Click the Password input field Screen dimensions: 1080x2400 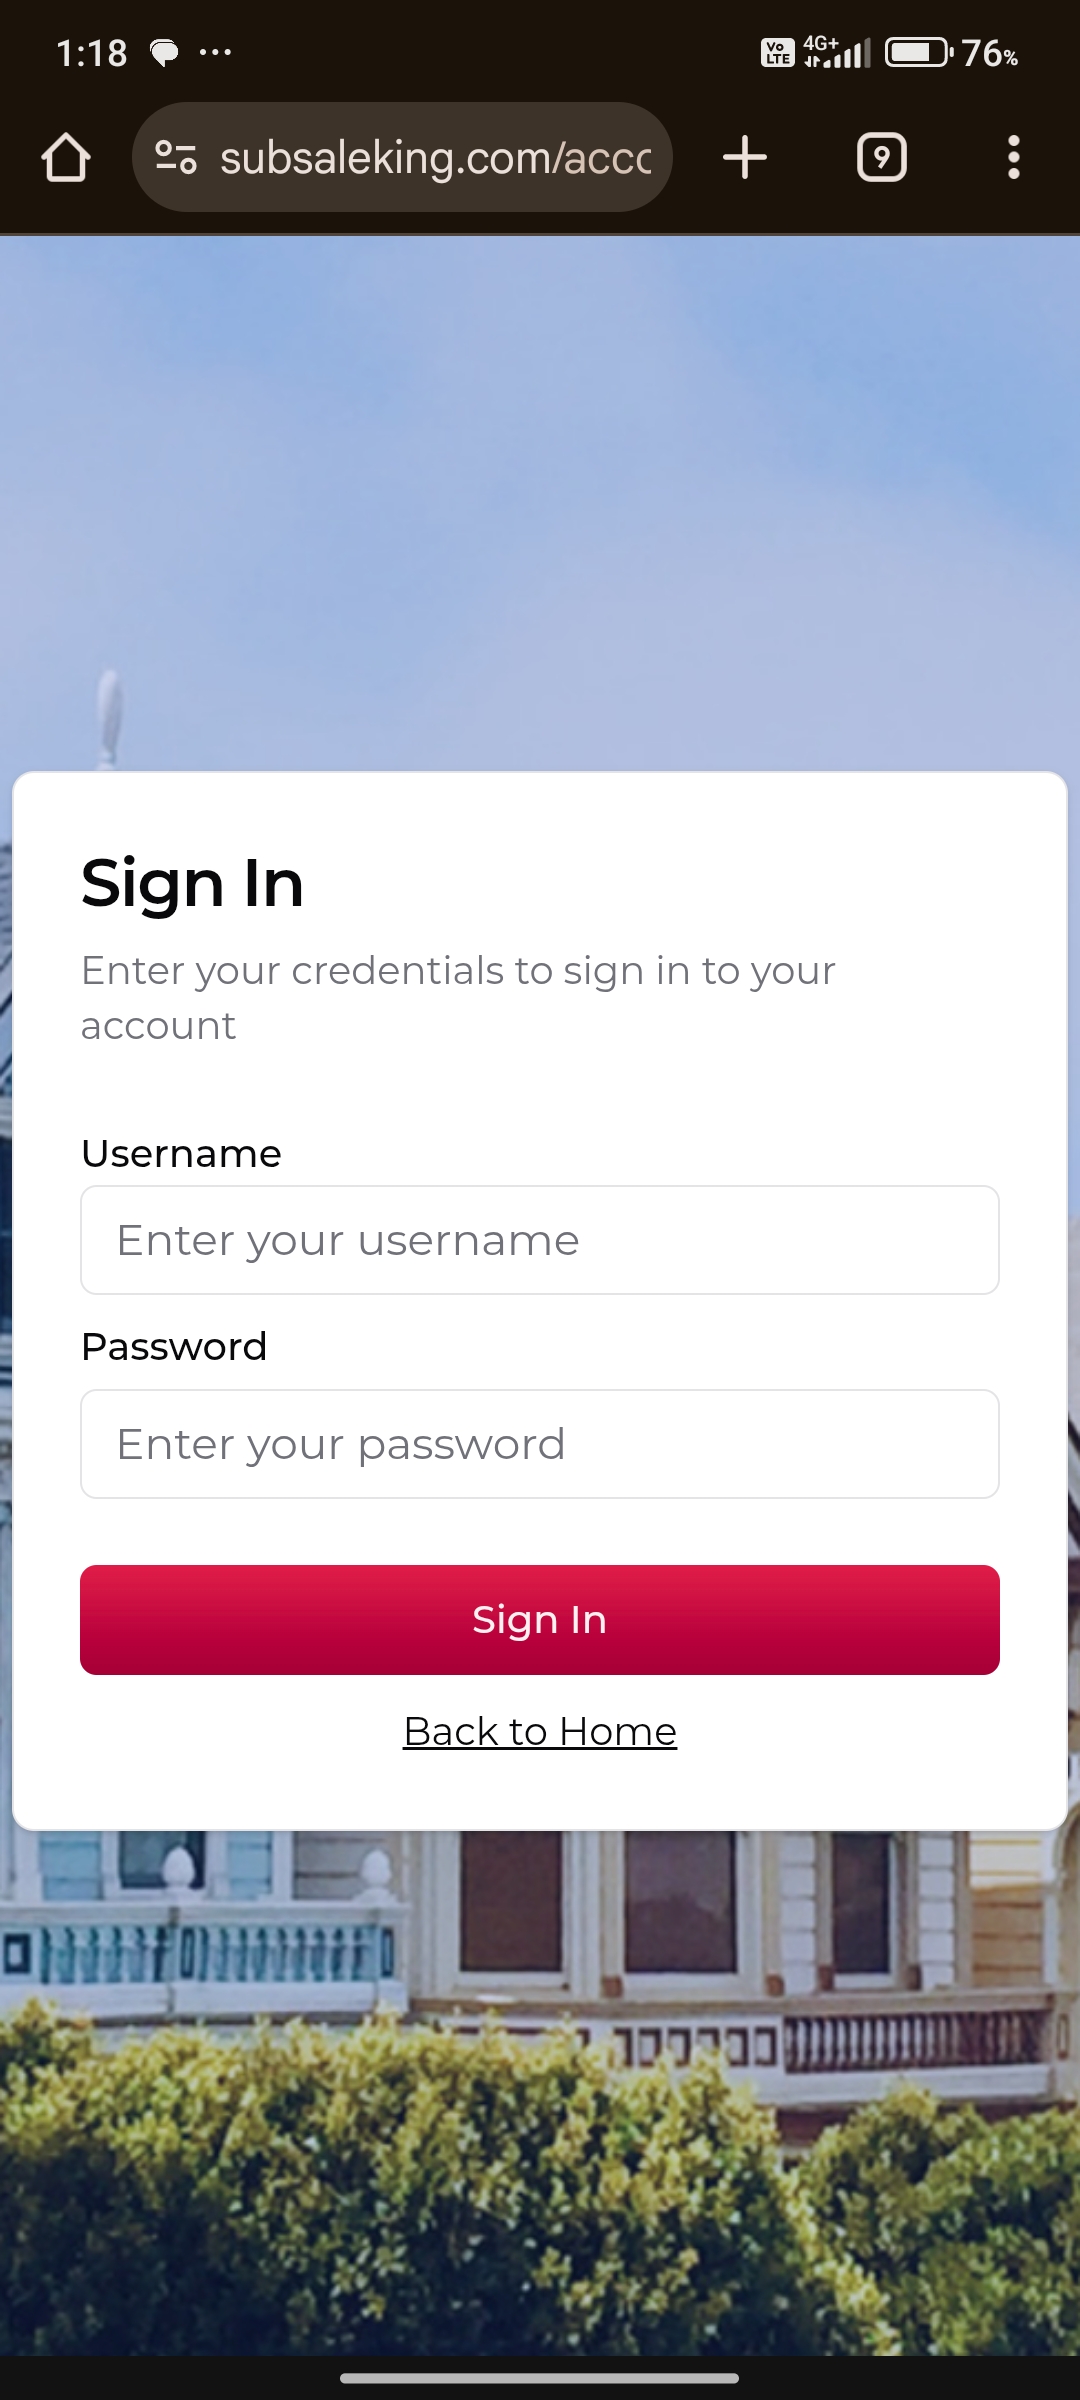coord(540,1444)
